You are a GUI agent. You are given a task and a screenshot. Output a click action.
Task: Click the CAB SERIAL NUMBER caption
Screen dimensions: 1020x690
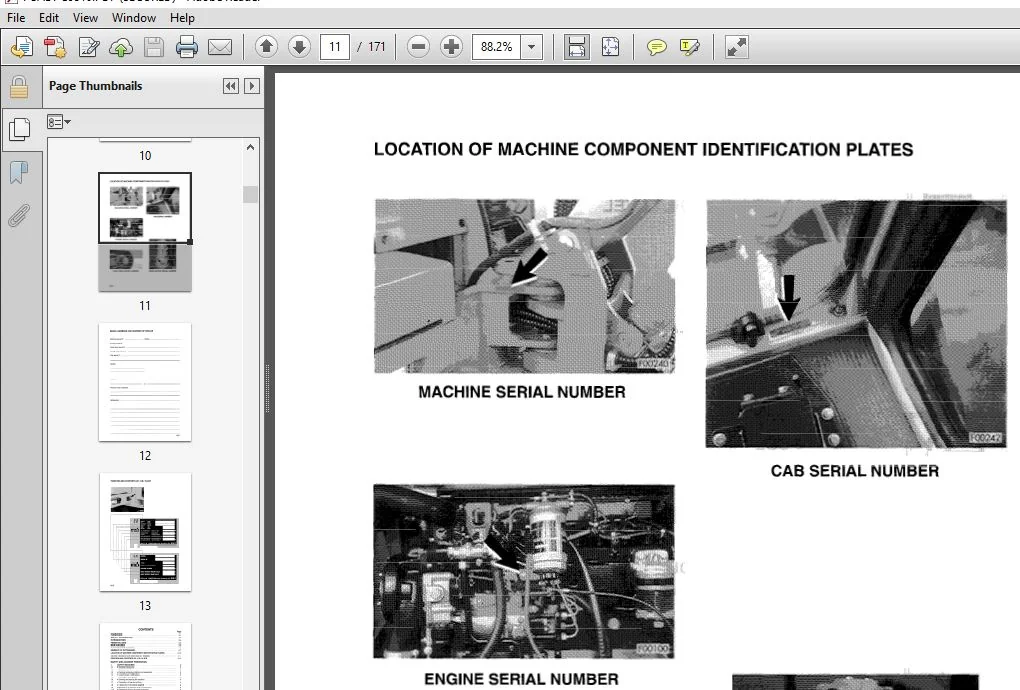(855, 471)
